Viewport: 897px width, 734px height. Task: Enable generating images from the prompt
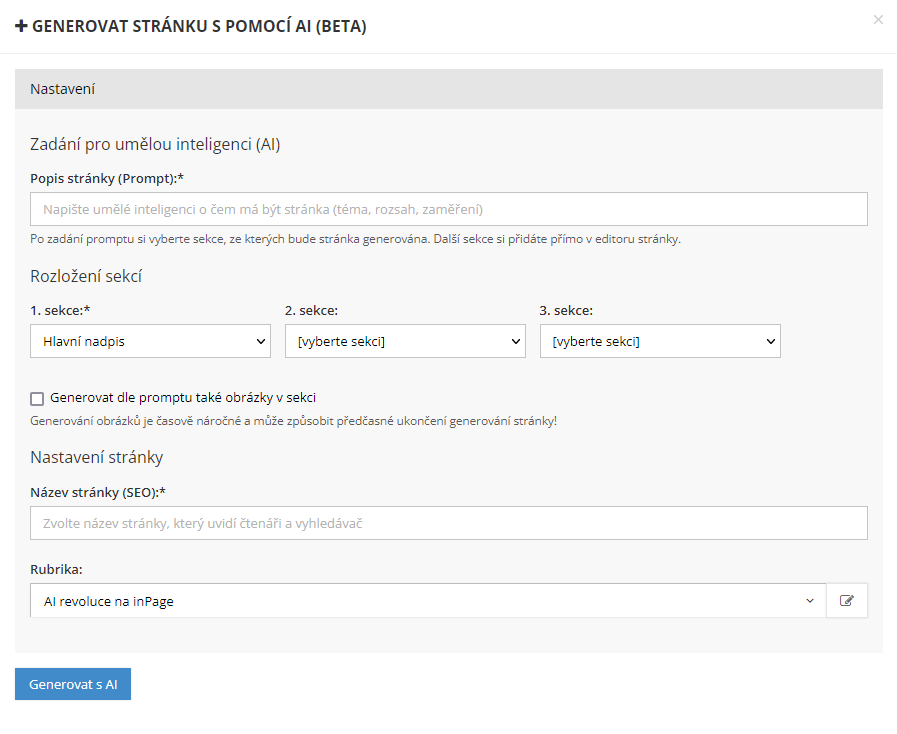click(37, 398)
